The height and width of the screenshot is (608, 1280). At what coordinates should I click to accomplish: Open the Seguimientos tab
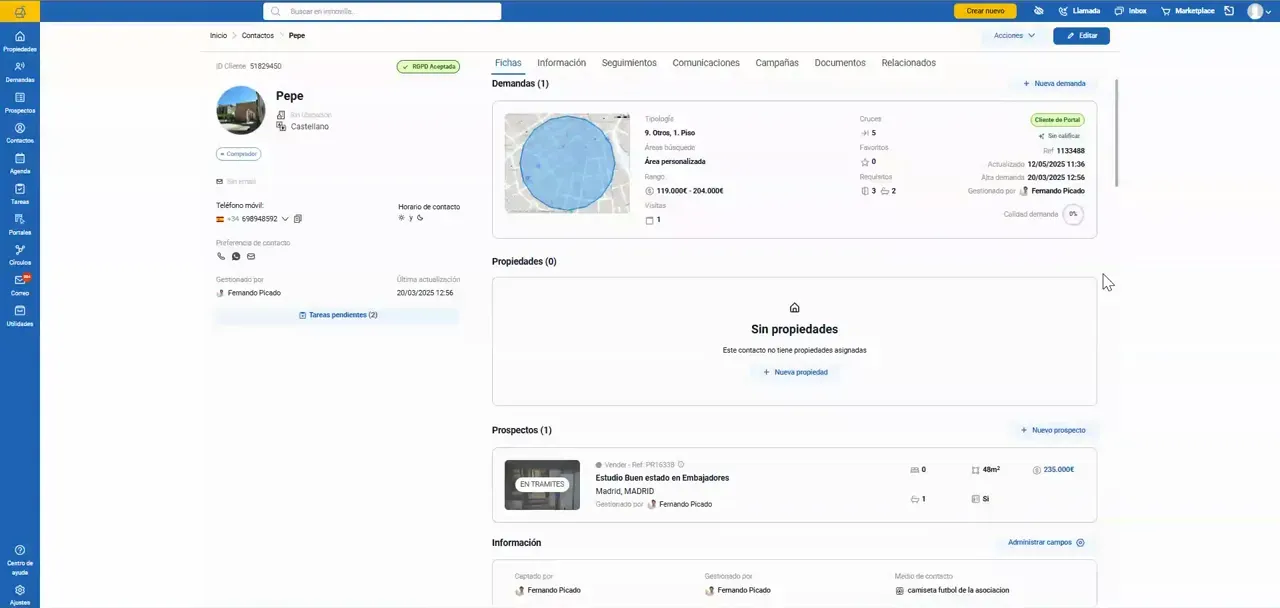pyautogui.click(x=629, y=63)
